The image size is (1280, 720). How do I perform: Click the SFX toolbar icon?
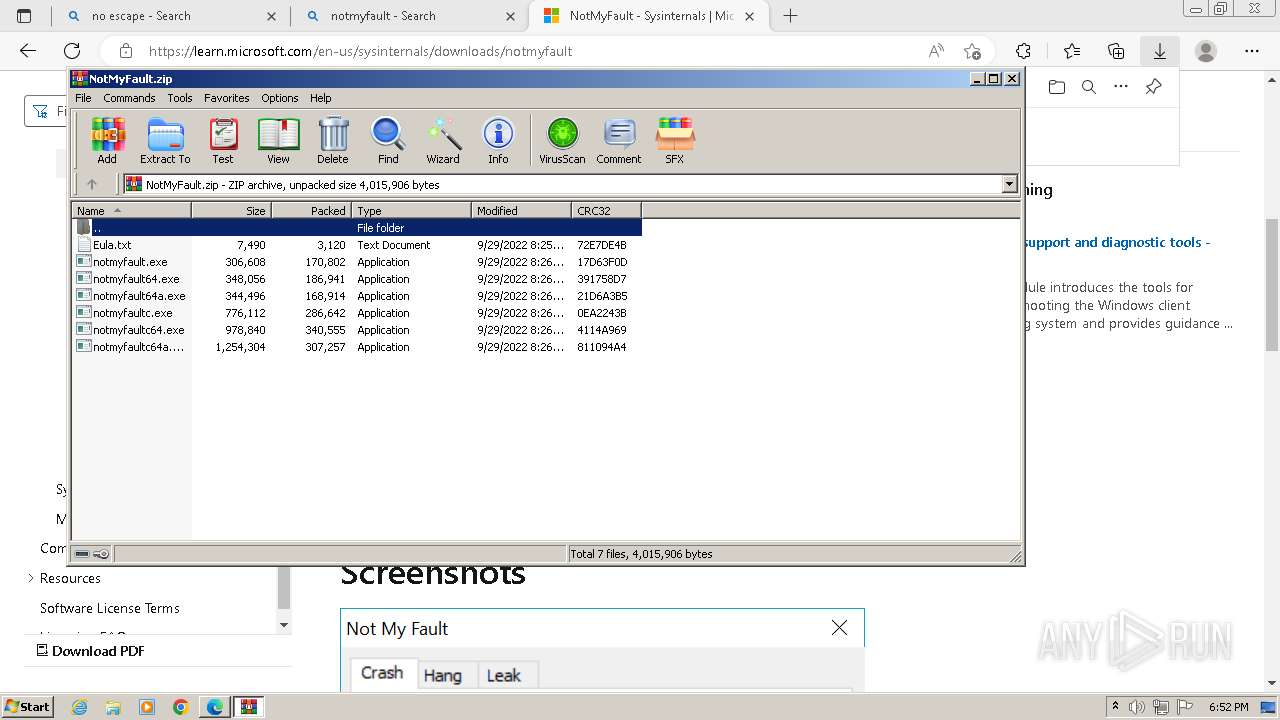[x=675, y=140]
